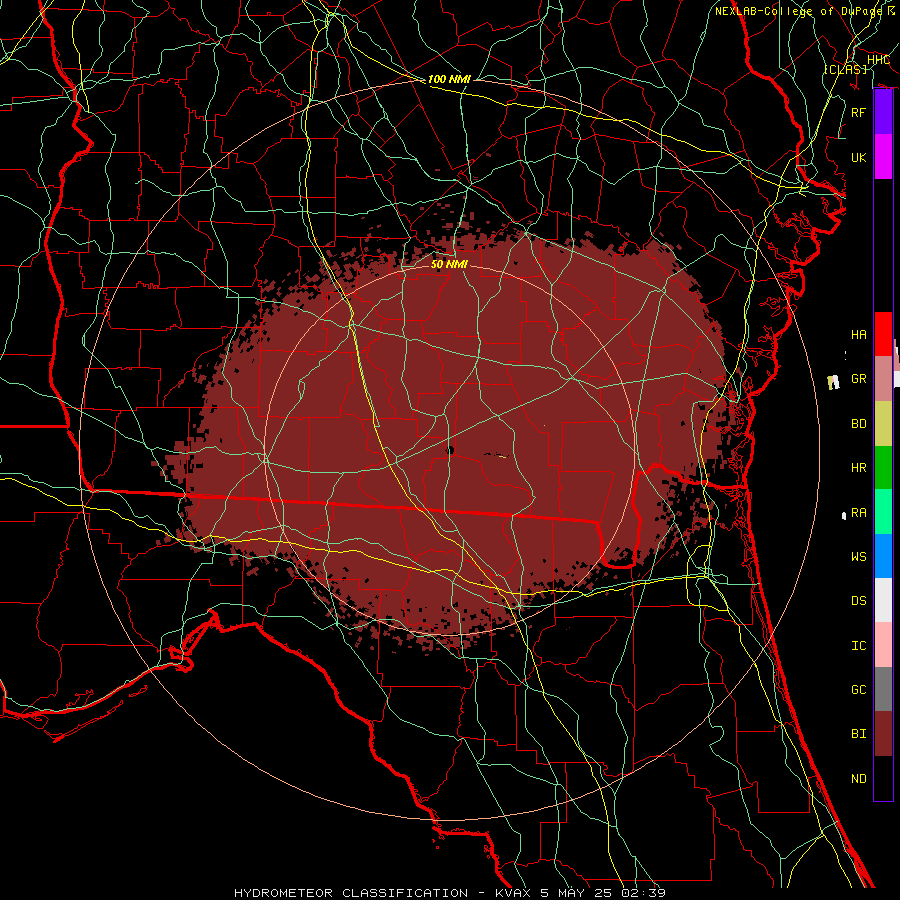Click the gray GC legend swatch

(883, 689)
